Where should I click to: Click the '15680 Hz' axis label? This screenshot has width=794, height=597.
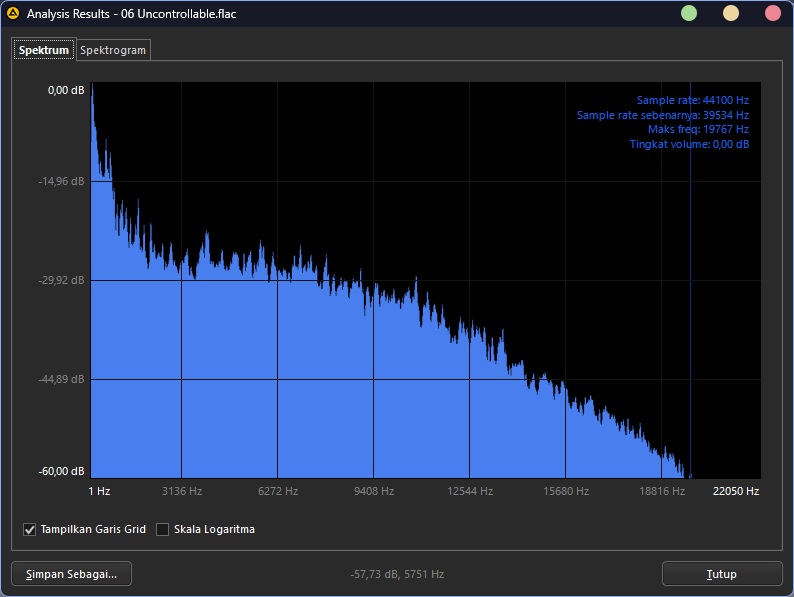(566, 491)
